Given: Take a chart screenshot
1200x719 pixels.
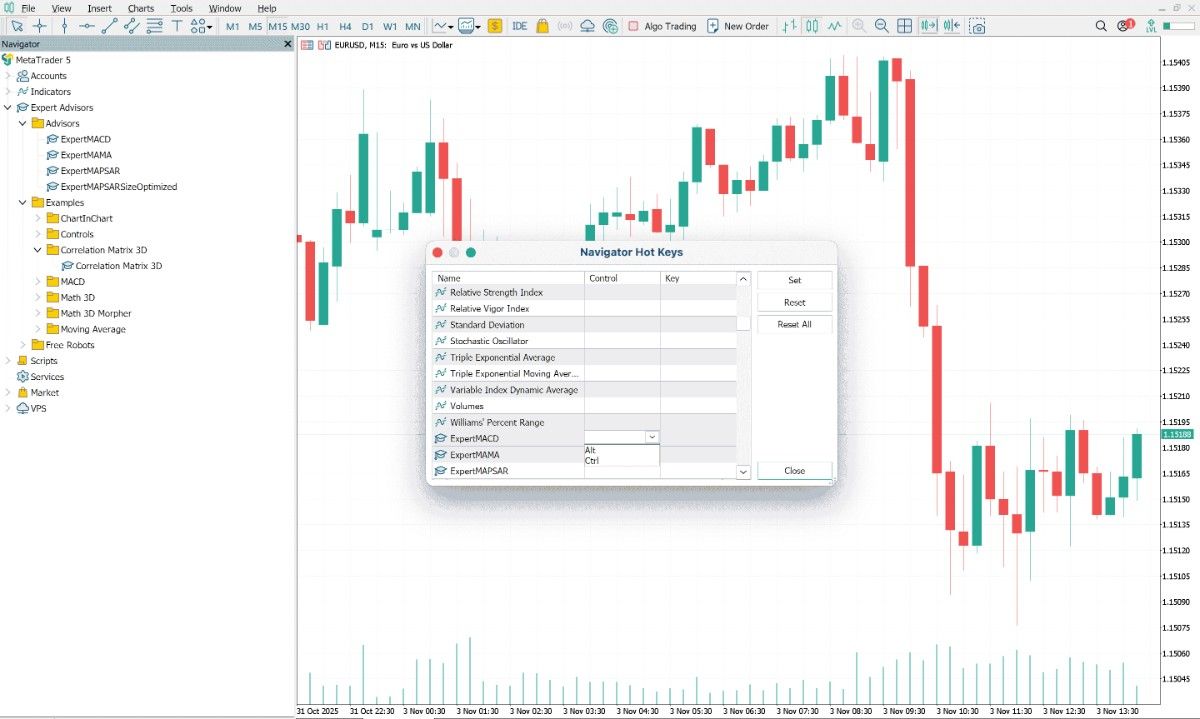Looking at the screenshot, I should tap(975, 26).
